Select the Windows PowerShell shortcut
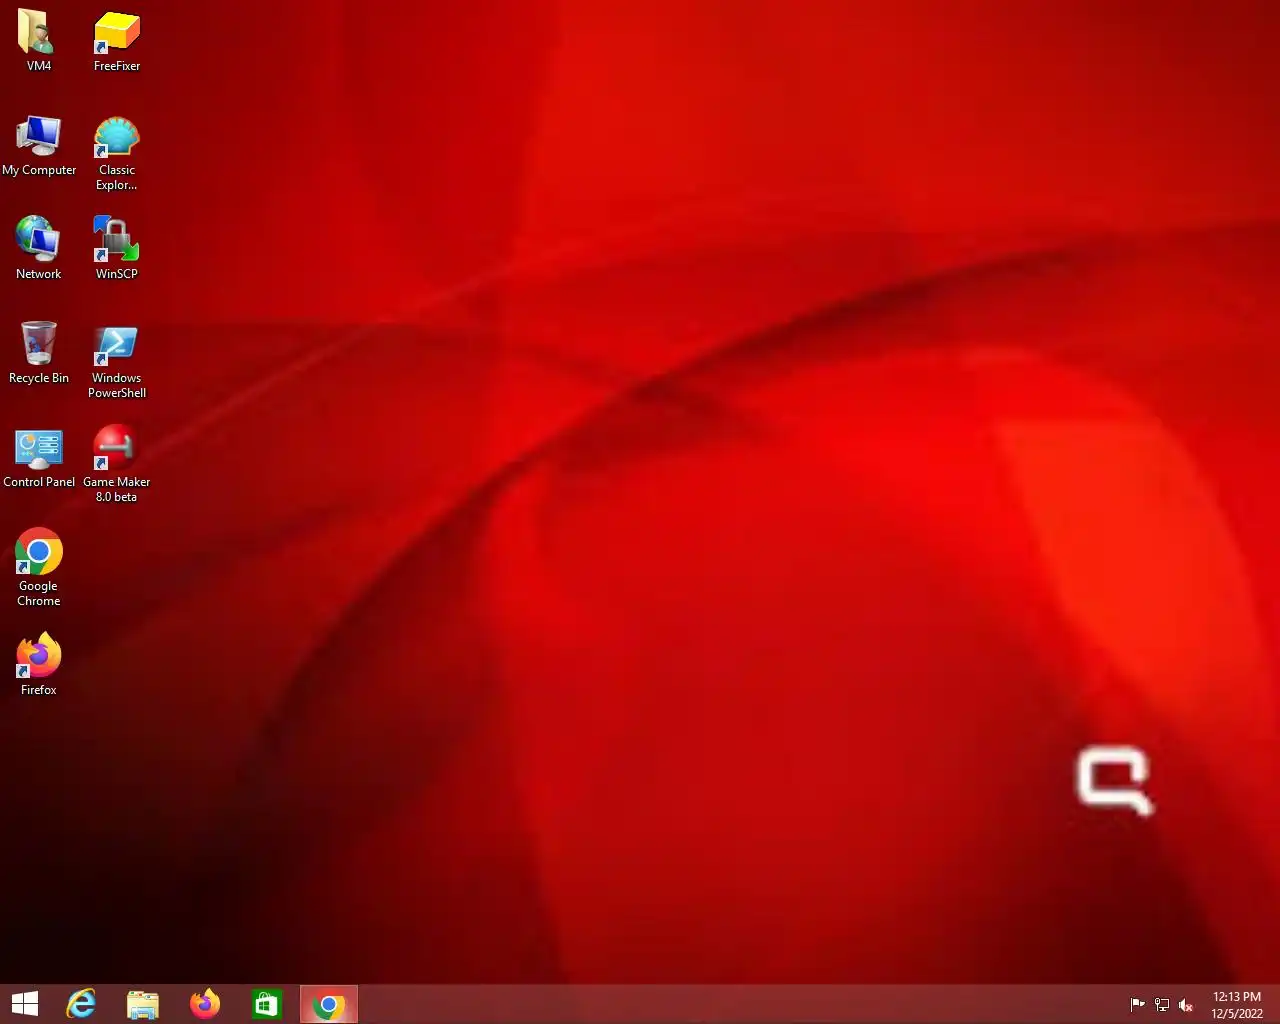Viewport: 1280px width, 1024px height. click(x=117, y=360)
